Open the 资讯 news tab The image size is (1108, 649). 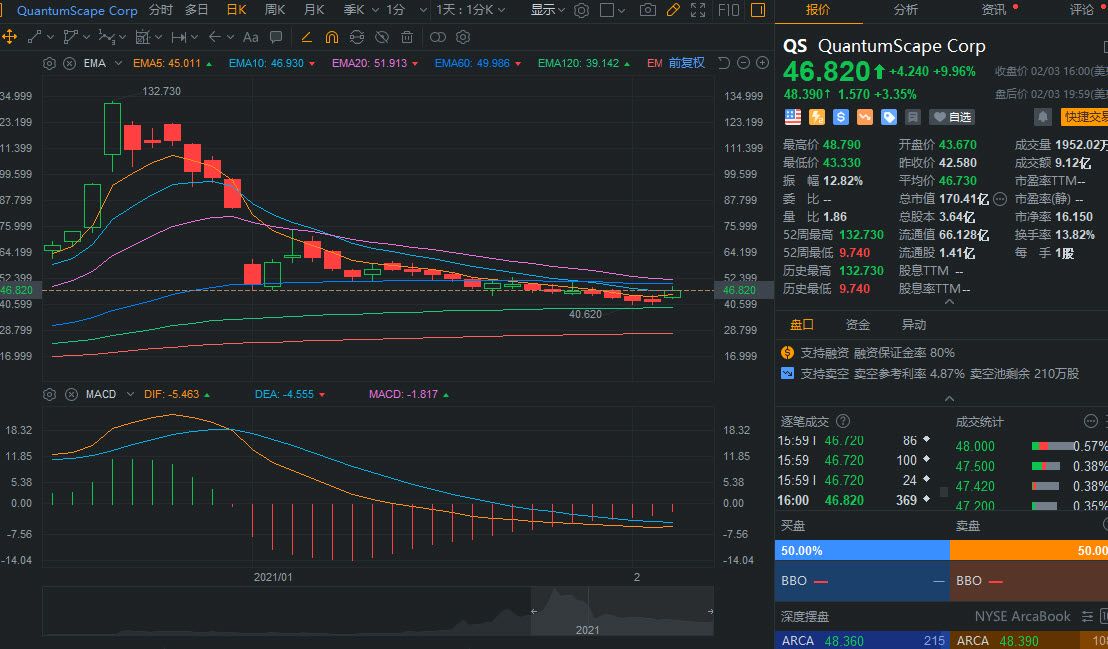click(994, 9)
